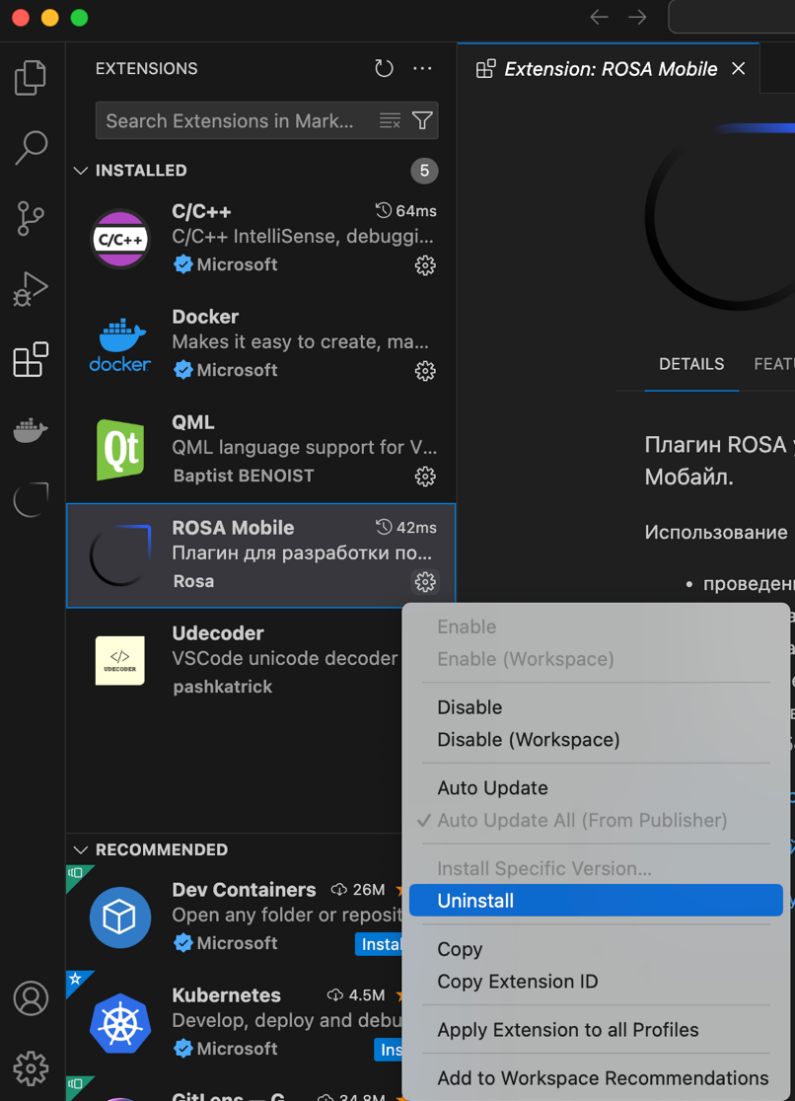Collapse the RECOMMENDED extensions section

coord(81,850)
